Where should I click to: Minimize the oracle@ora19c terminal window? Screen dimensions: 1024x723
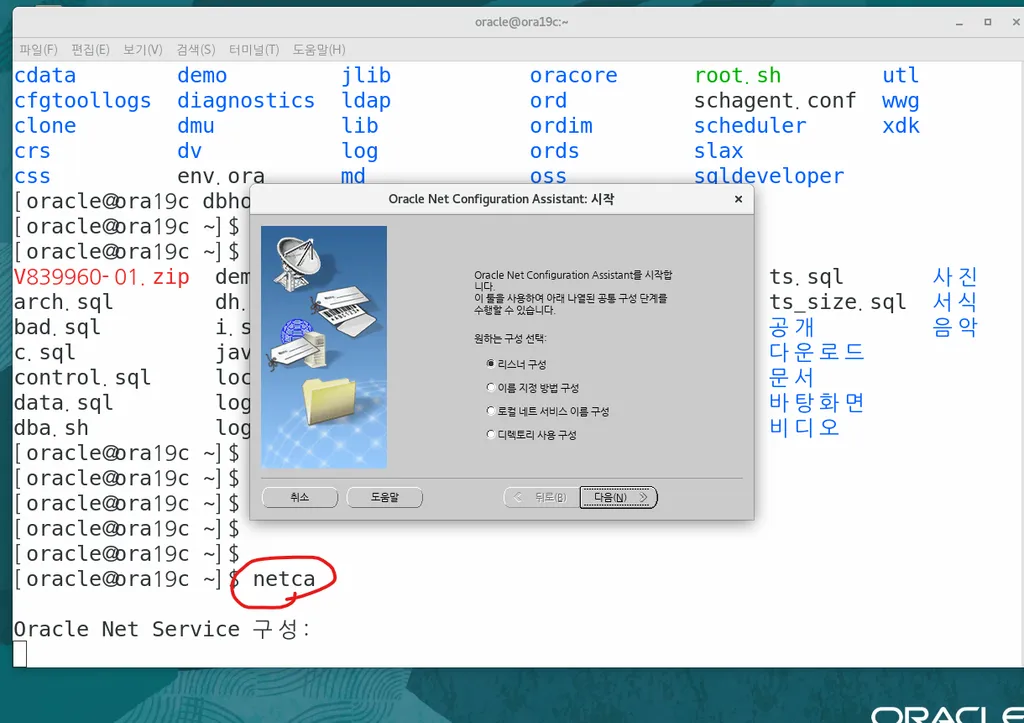click(x=959, y=22)
